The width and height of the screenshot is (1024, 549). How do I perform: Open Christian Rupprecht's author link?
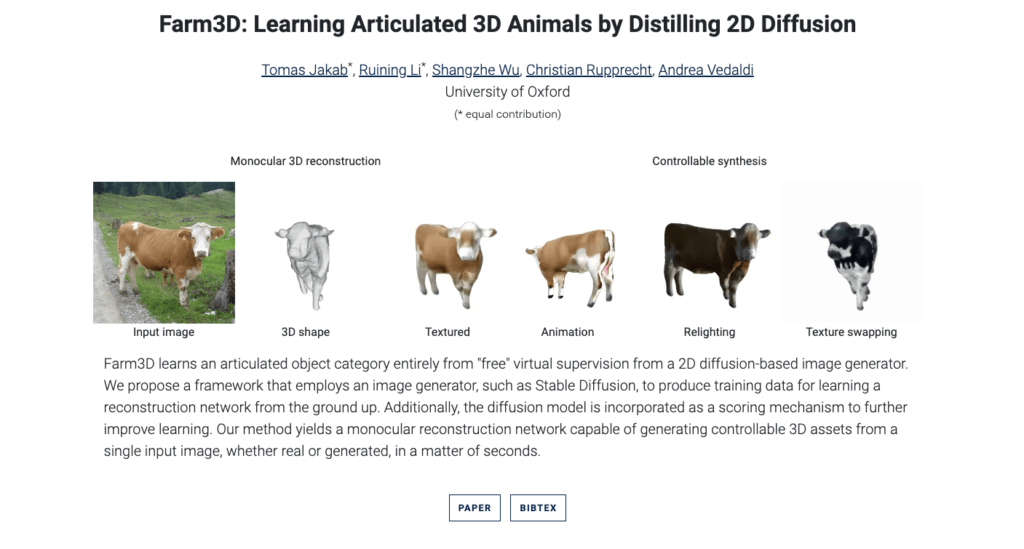[588, 70]
